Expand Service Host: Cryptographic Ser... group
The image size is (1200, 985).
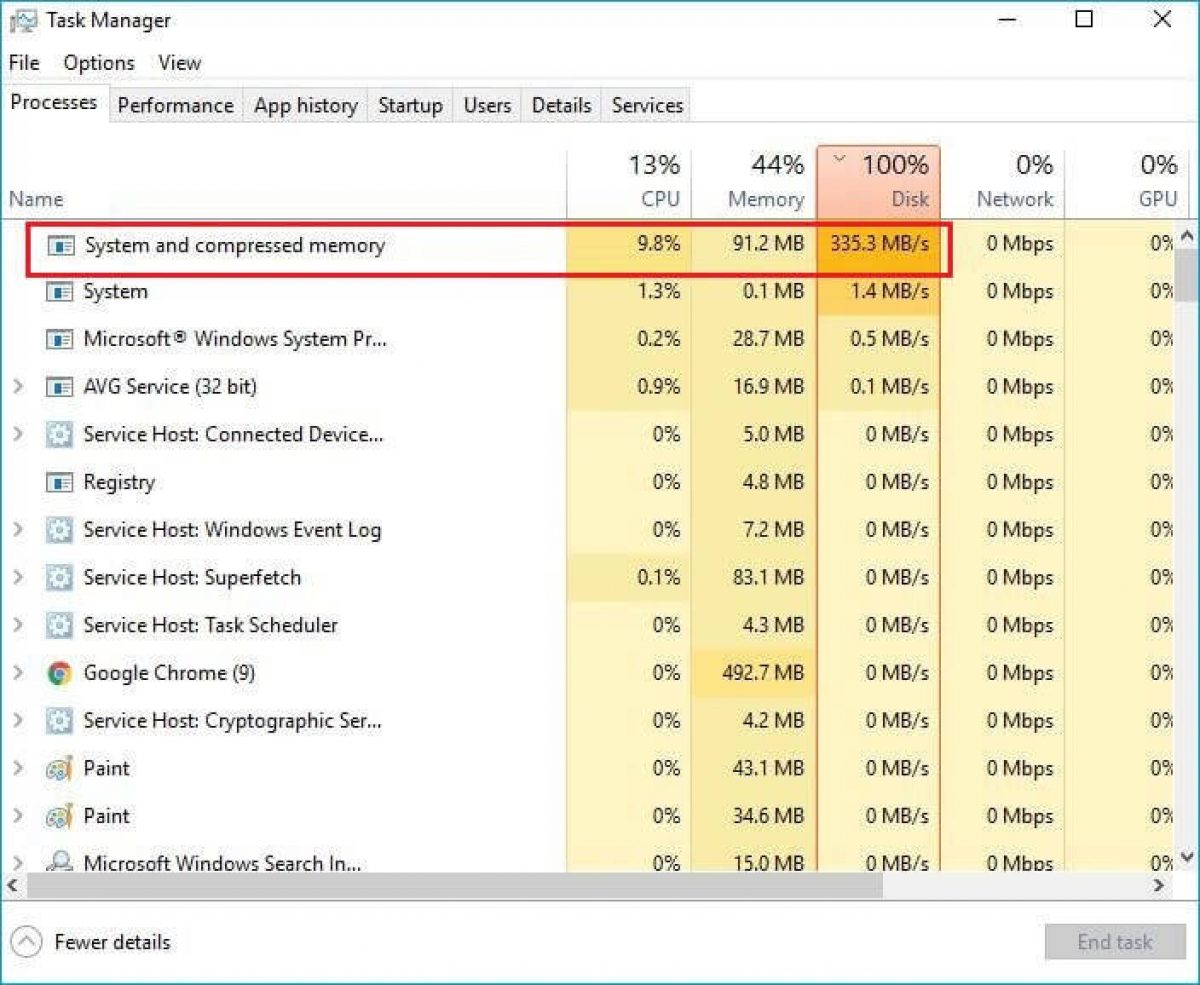coord(17,721)
